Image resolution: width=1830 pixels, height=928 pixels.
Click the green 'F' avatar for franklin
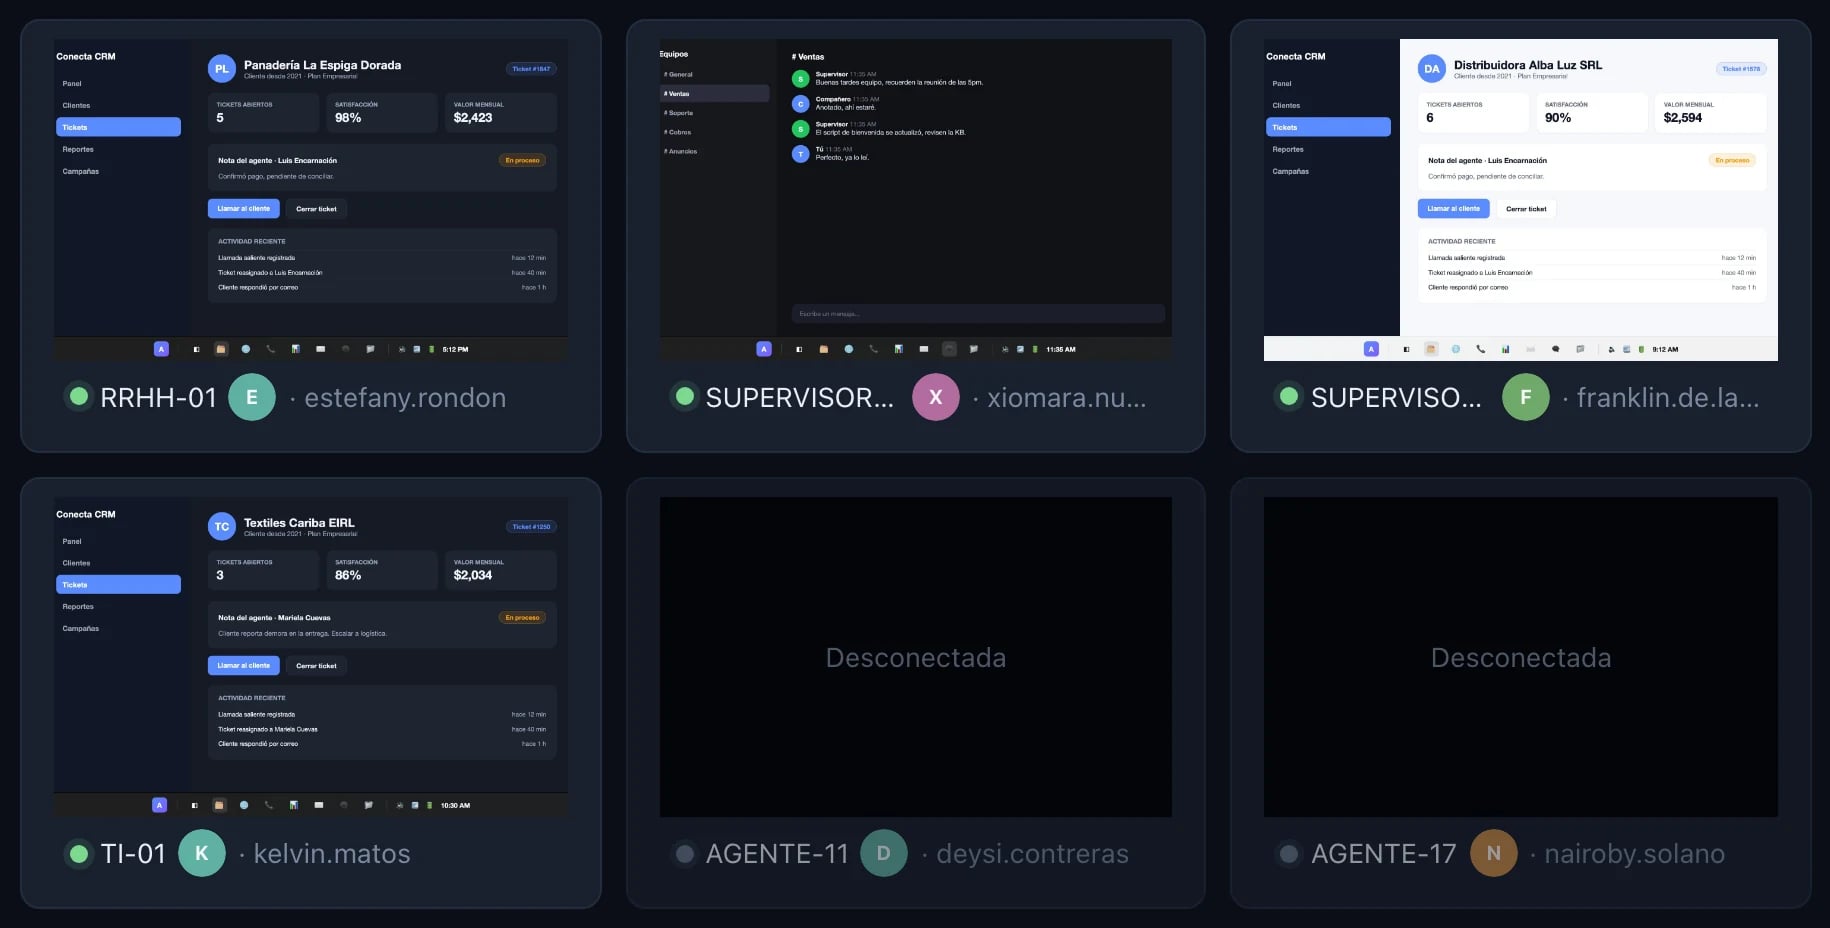(x=1526, y=397)
